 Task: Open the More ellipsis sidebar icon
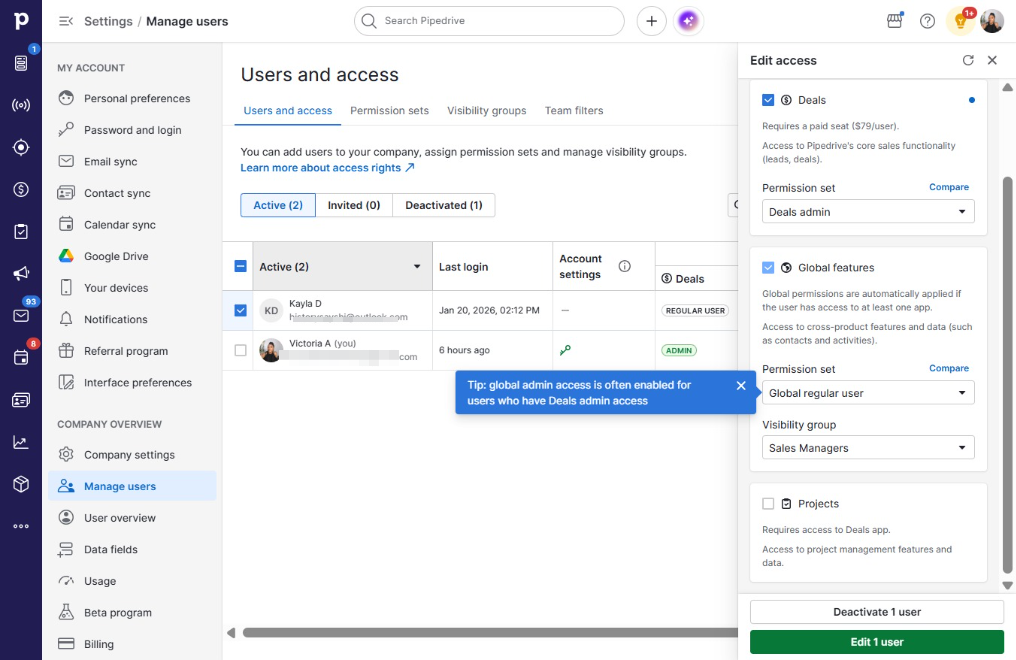[x=21, y=526]
